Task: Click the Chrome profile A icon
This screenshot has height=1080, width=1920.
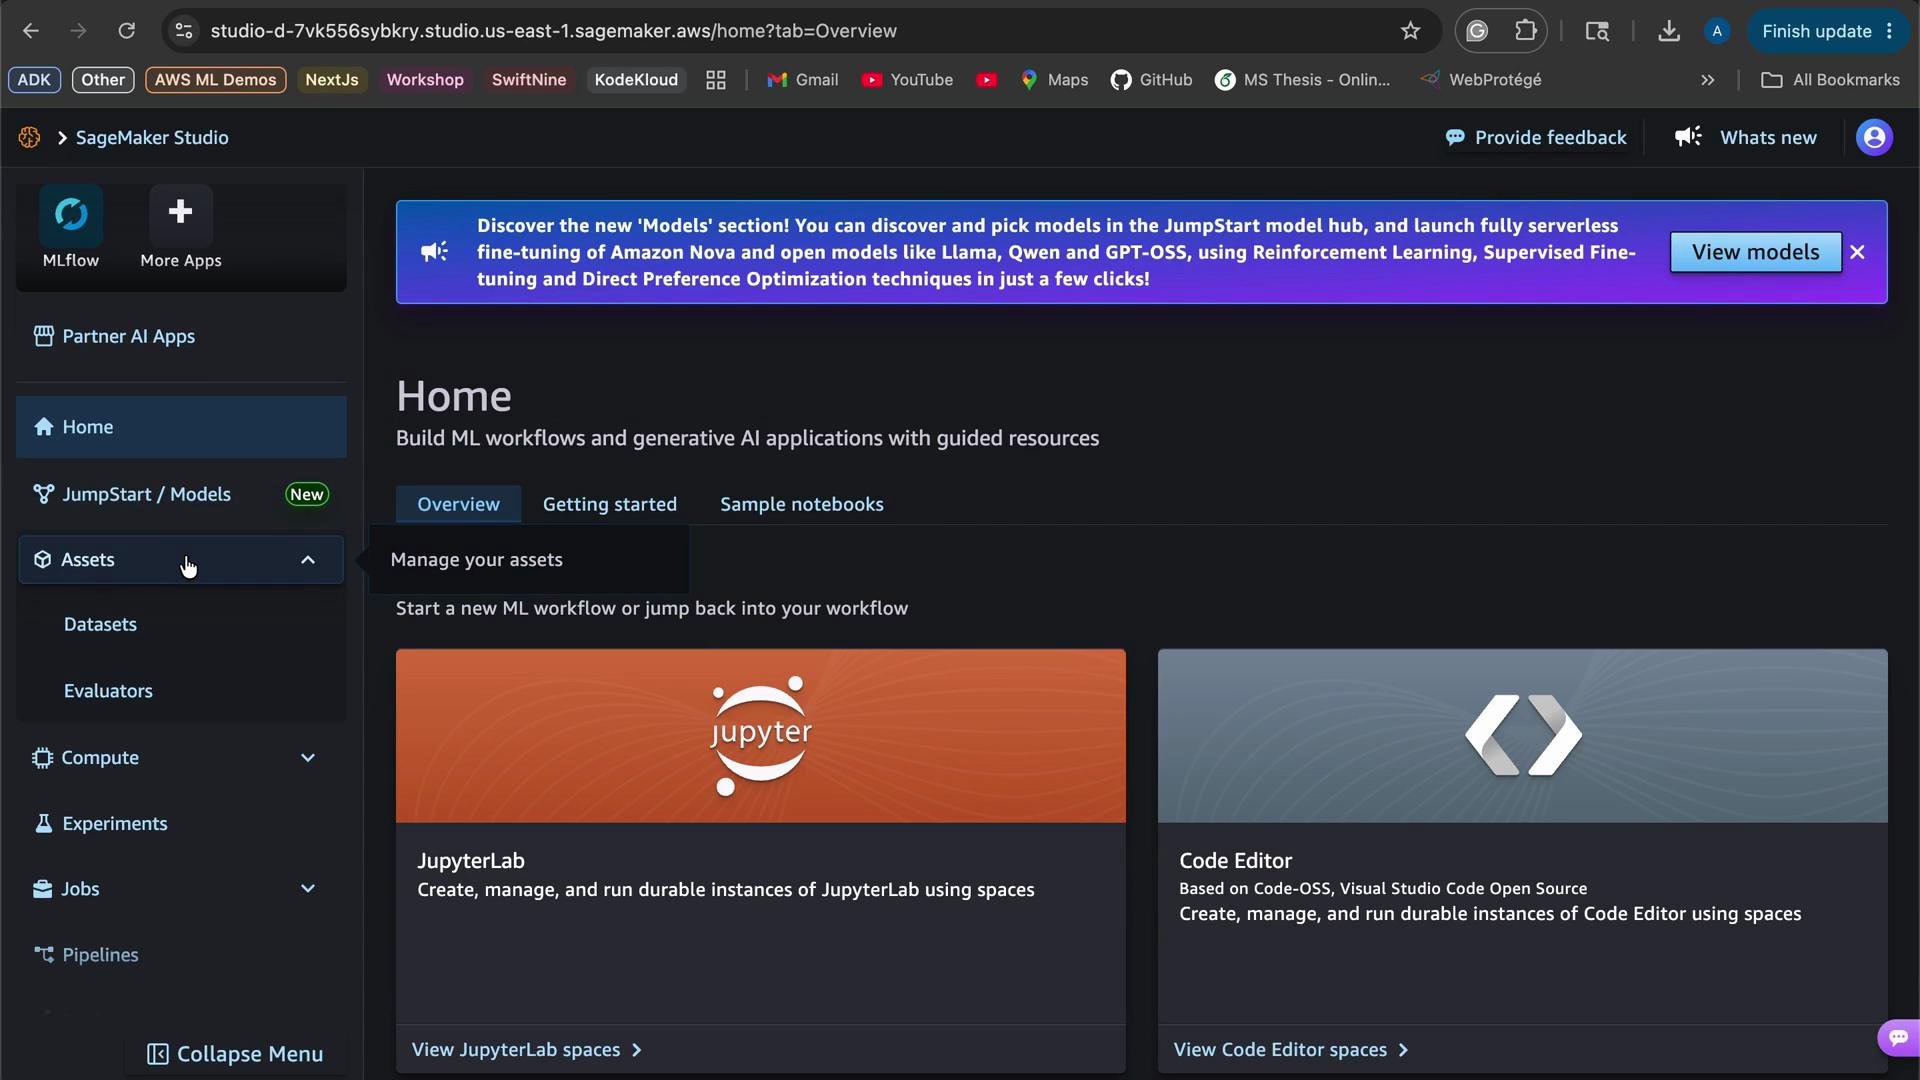Action: pos(1717,31)
